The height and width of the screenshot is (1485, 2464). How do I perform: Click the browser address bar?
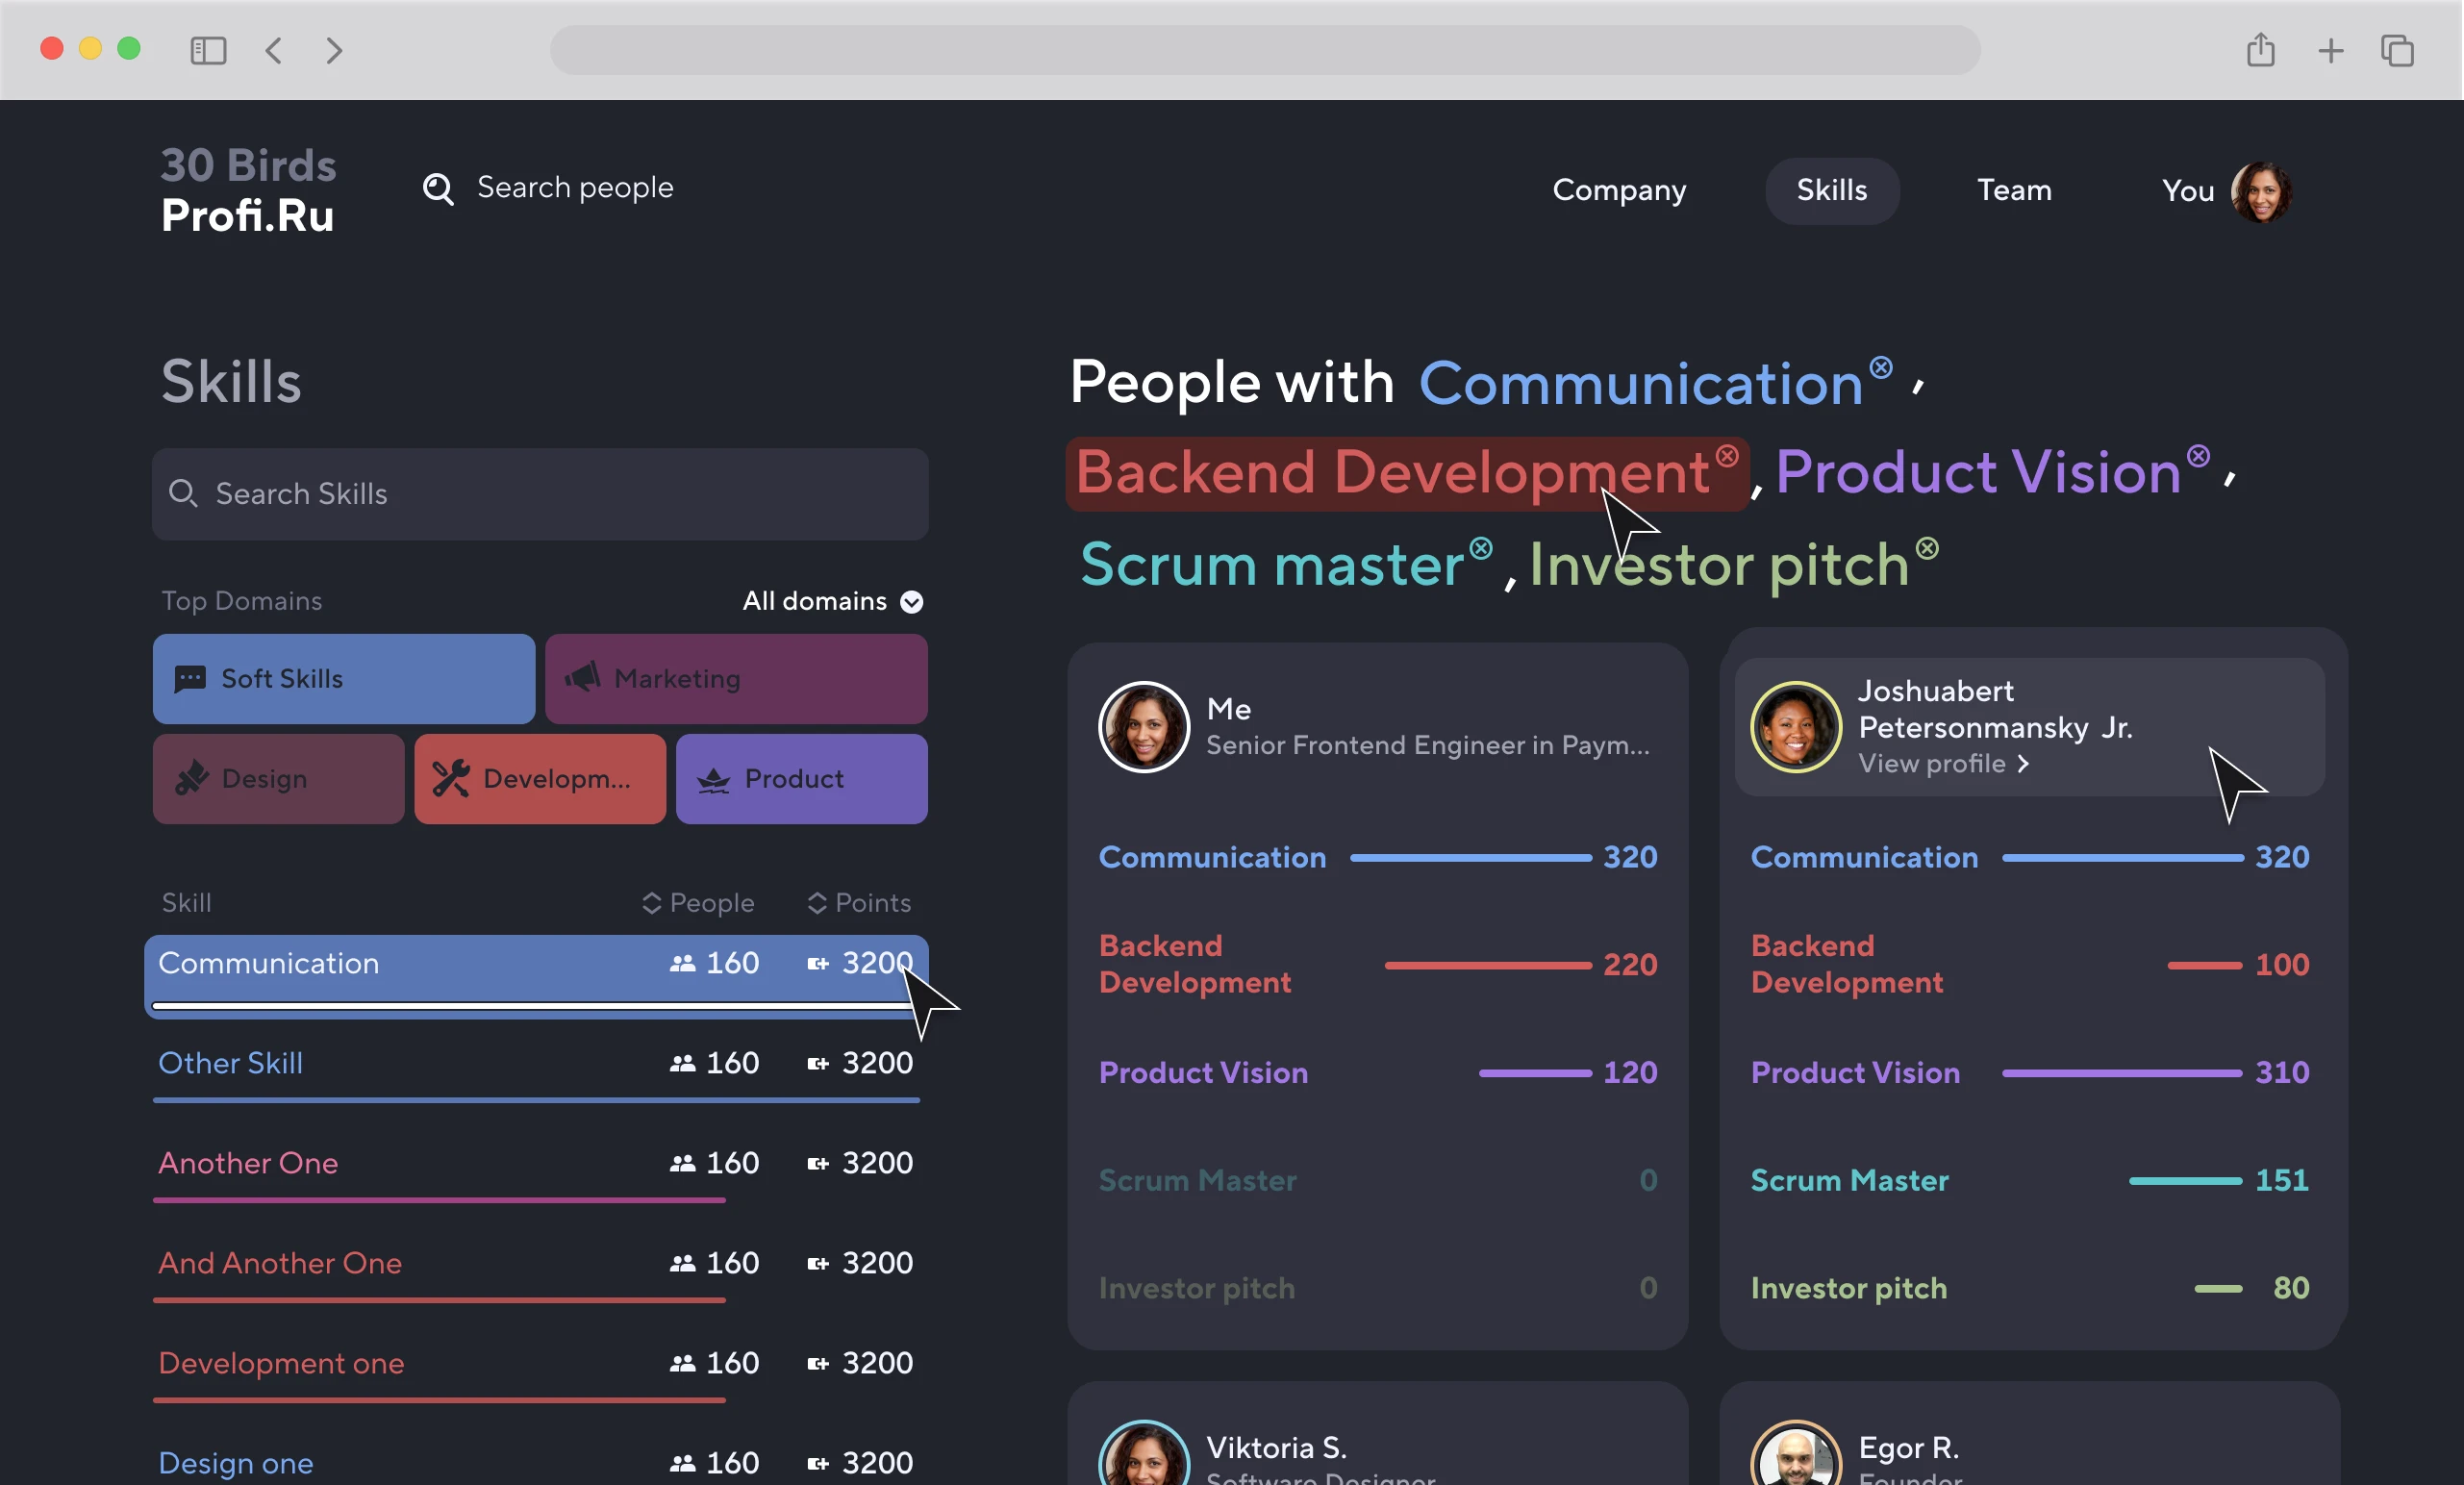pos(1265,50)
